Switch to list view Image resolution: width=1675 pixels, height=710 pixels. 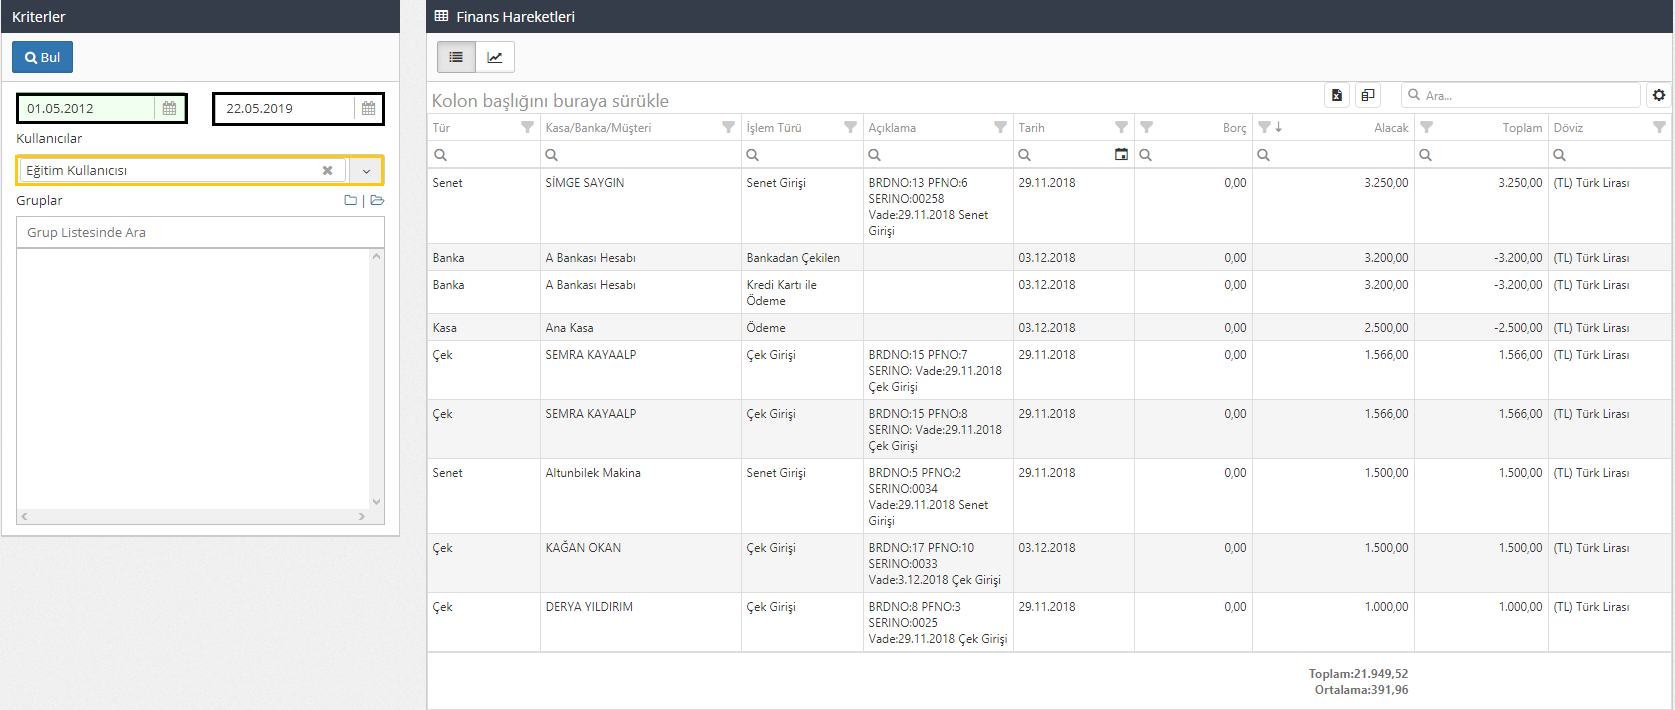[456, 57]
